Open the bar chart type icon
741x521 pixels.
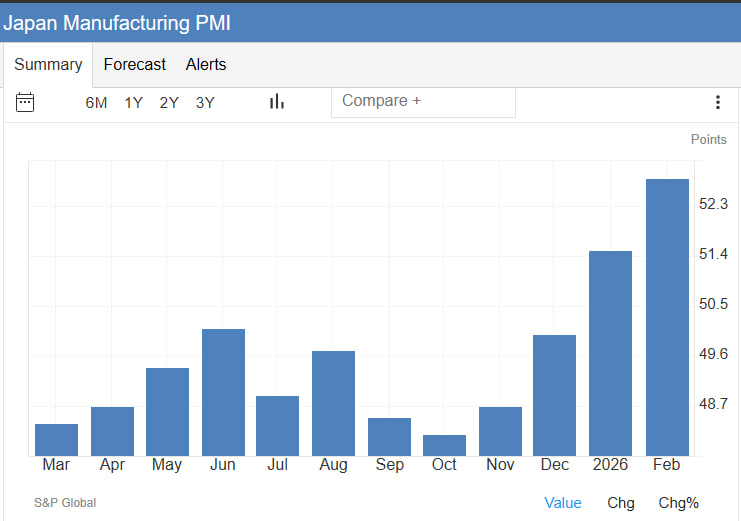pyautogui.click(x=277, y=102)
